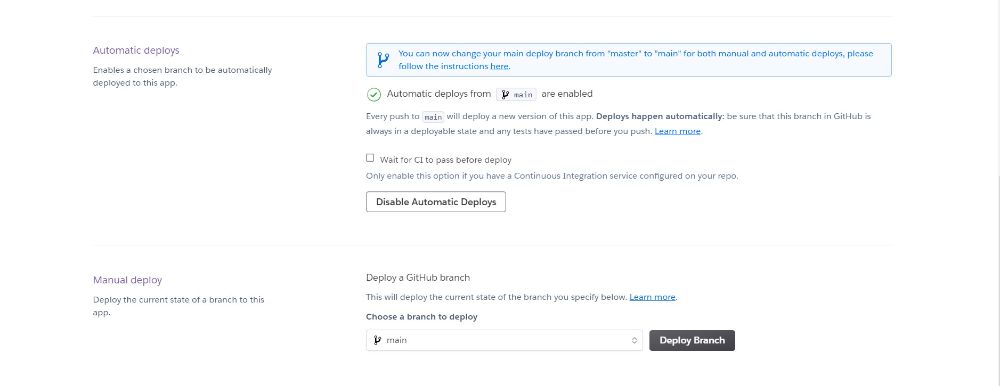Open Learn more link under automatic deploys

click(677, 131)
